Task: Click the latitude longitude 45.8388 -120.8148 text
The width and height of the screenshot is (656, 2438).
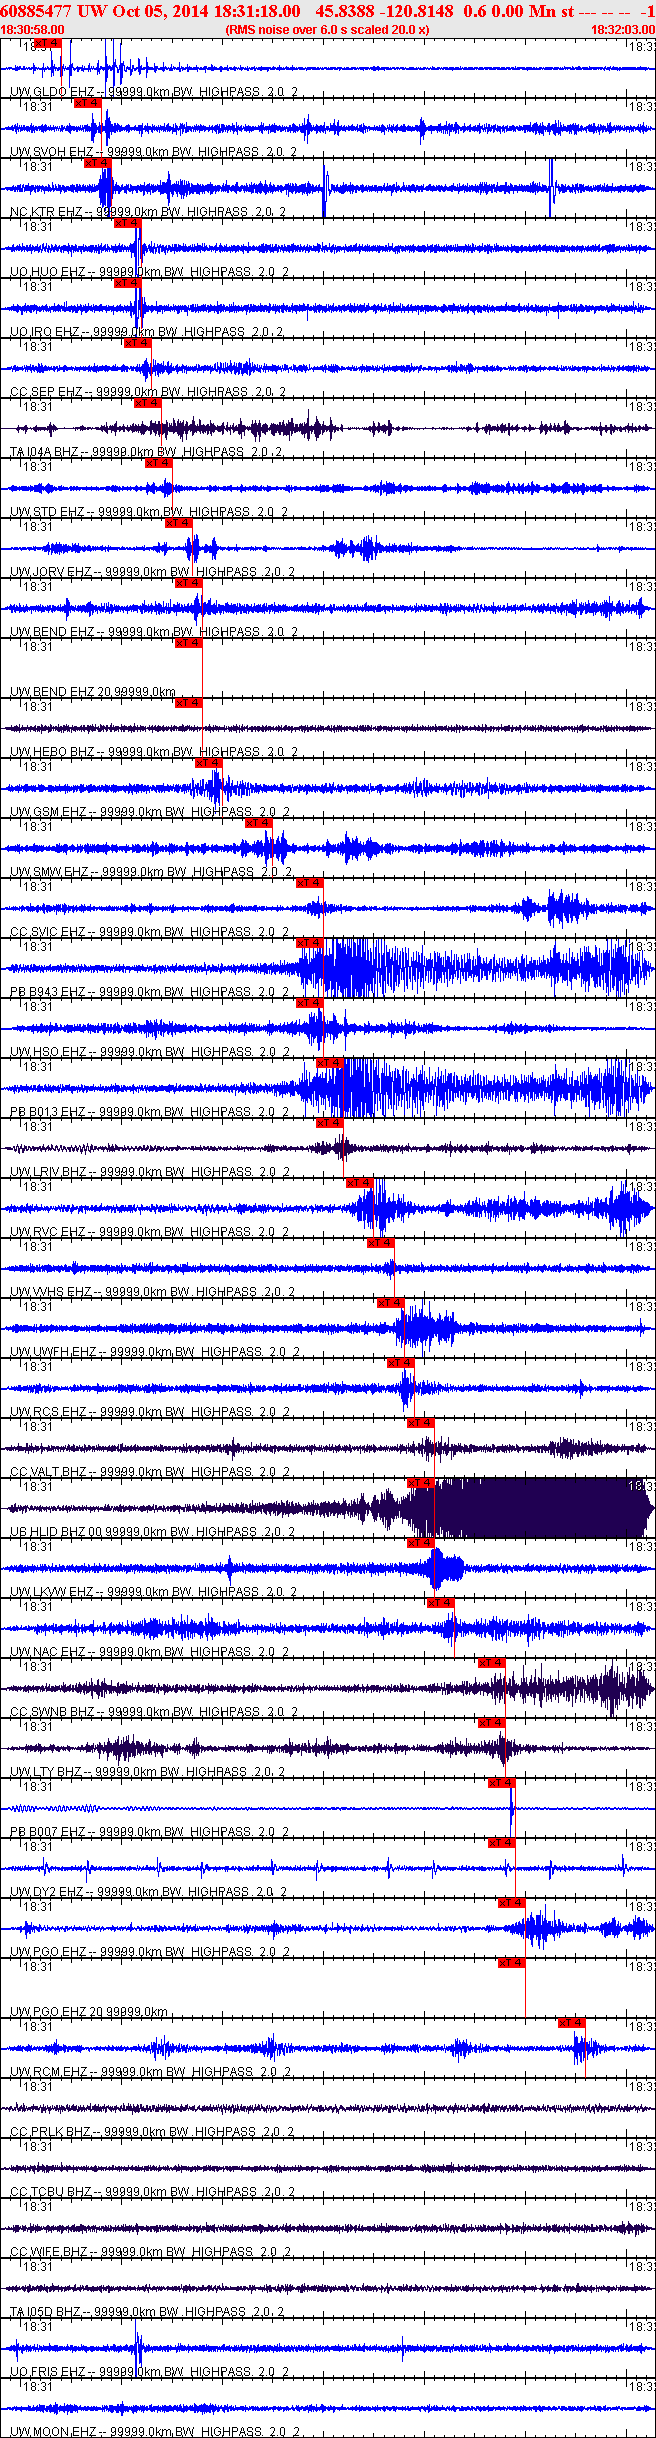Action: click(384, 11)
